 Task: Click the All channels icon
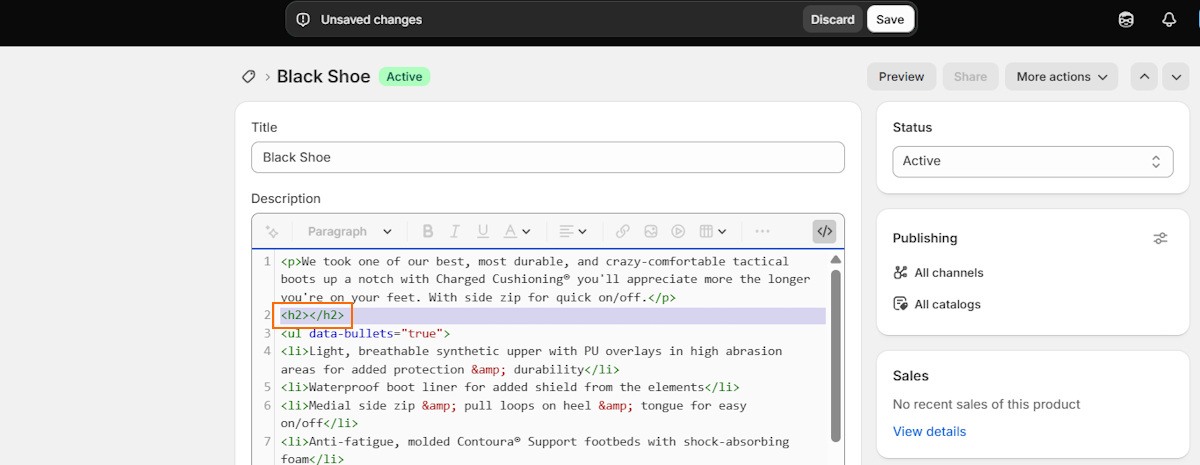point(901,273)
